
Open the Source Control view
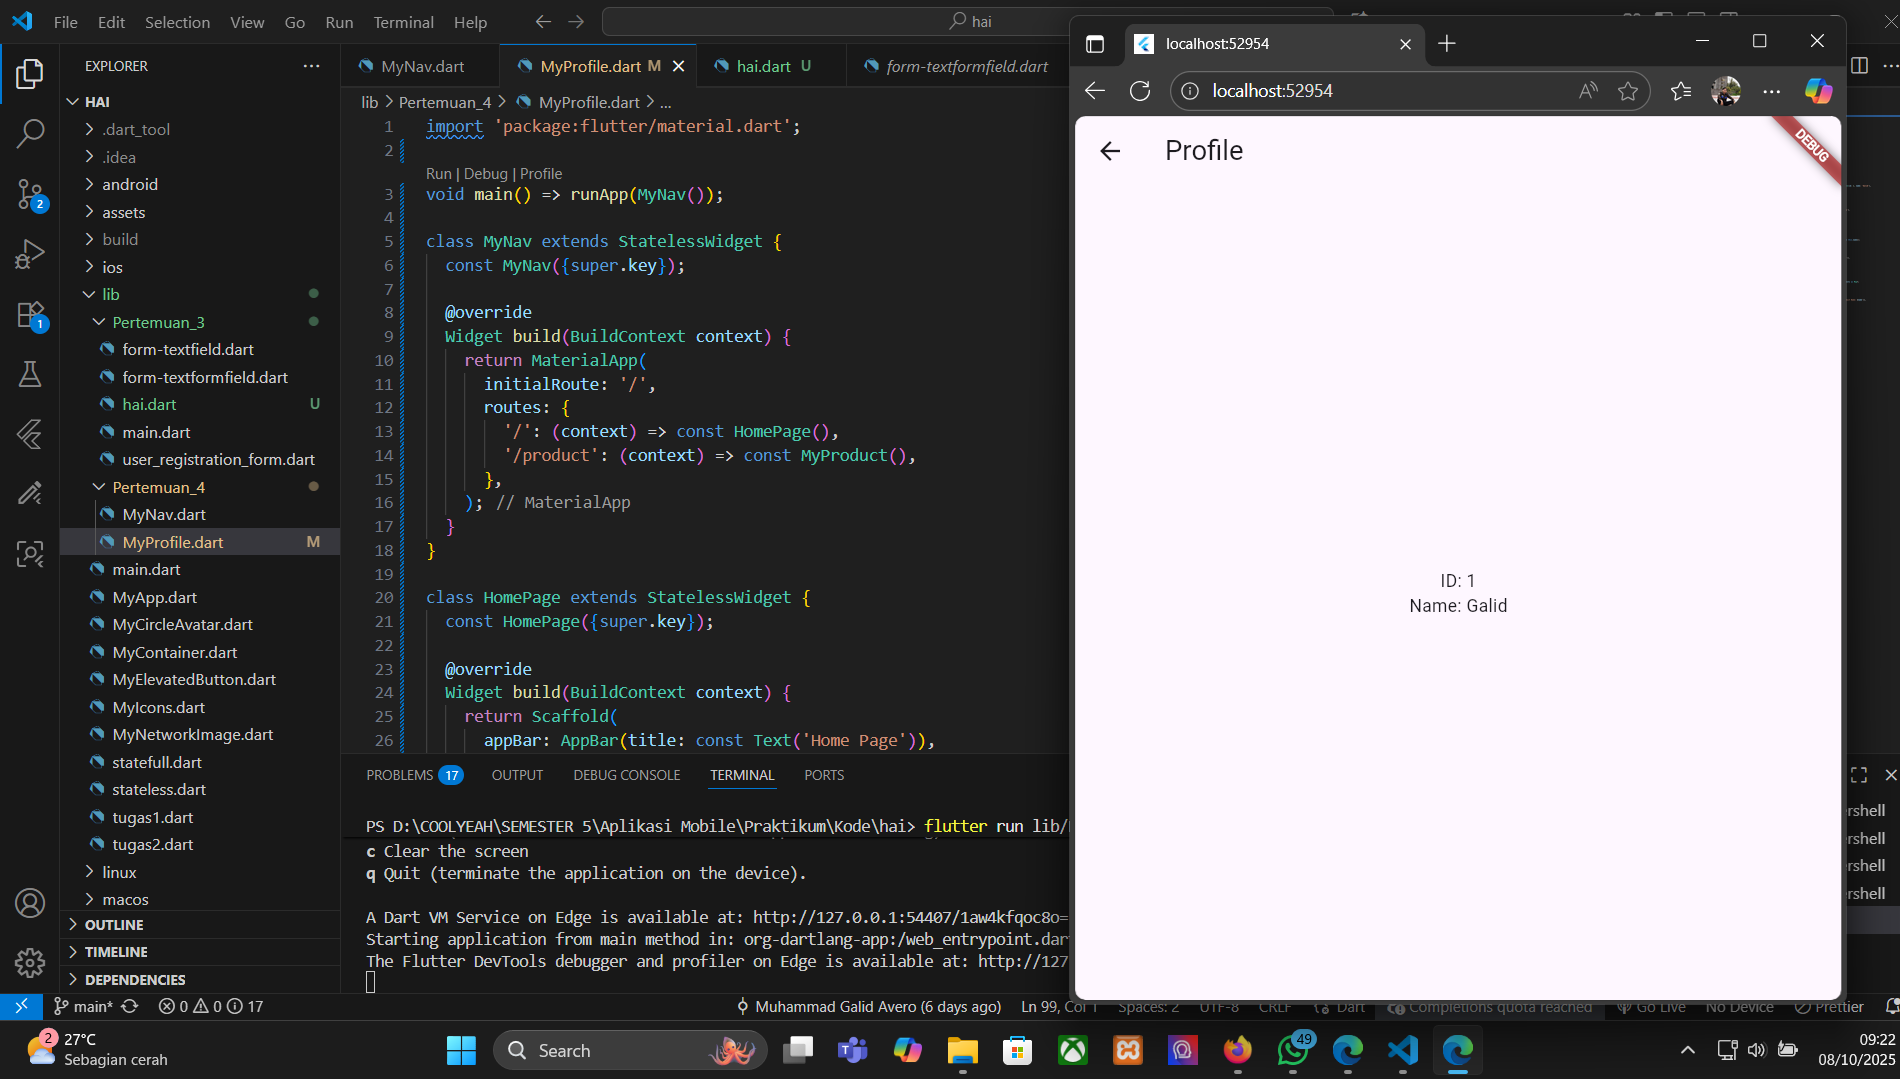pyautogui.click(x=30, y=194)
